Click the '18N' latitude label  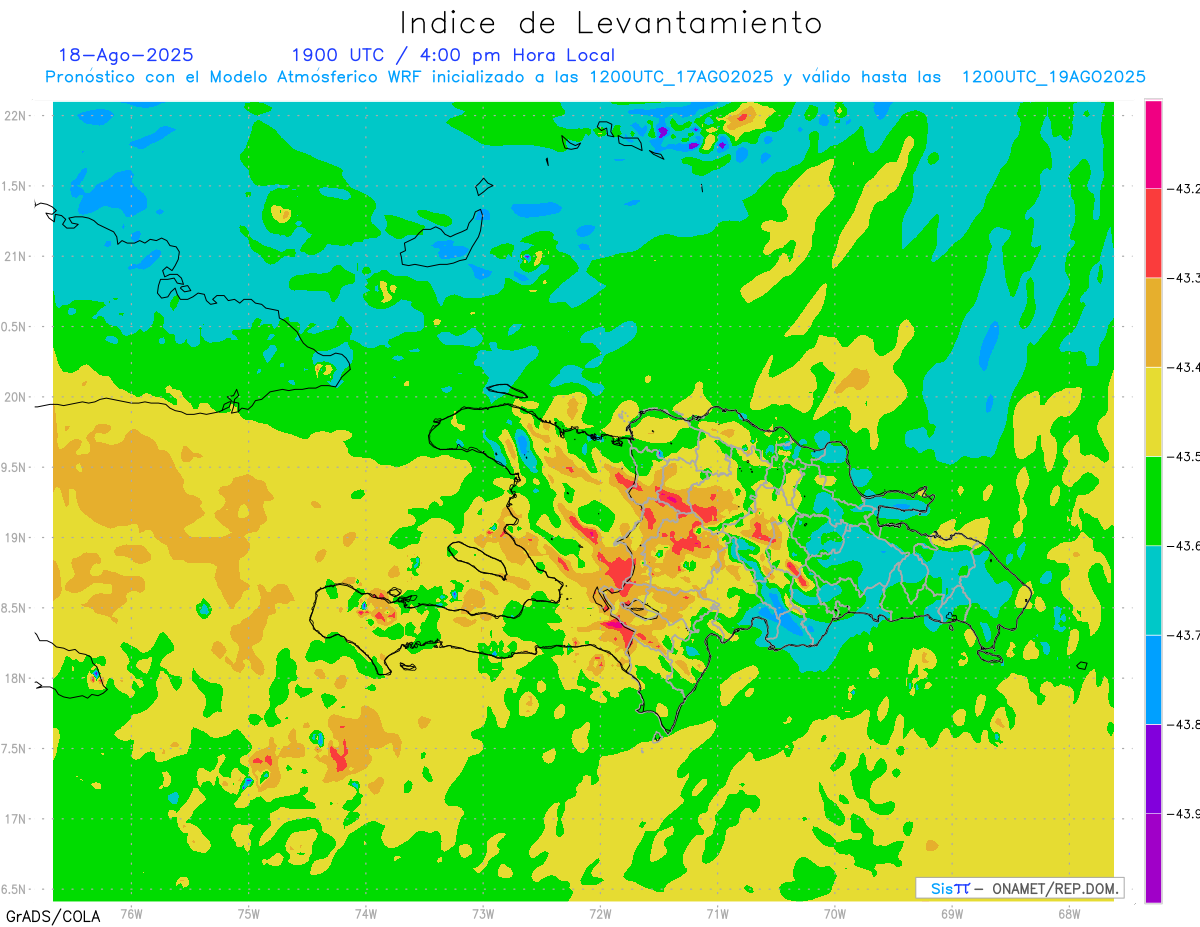tap(16, 679)
